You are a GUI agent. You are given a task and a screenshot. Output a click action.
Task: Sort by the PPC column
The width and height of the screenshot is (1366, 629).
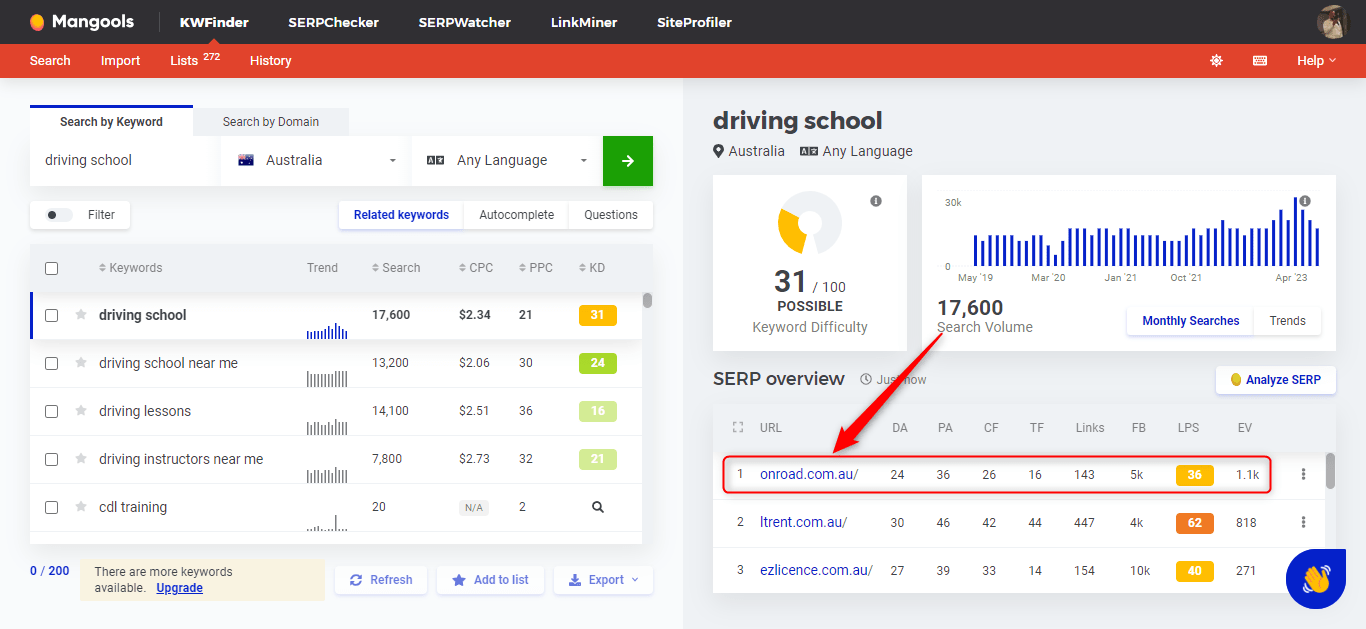click(535, 268)
